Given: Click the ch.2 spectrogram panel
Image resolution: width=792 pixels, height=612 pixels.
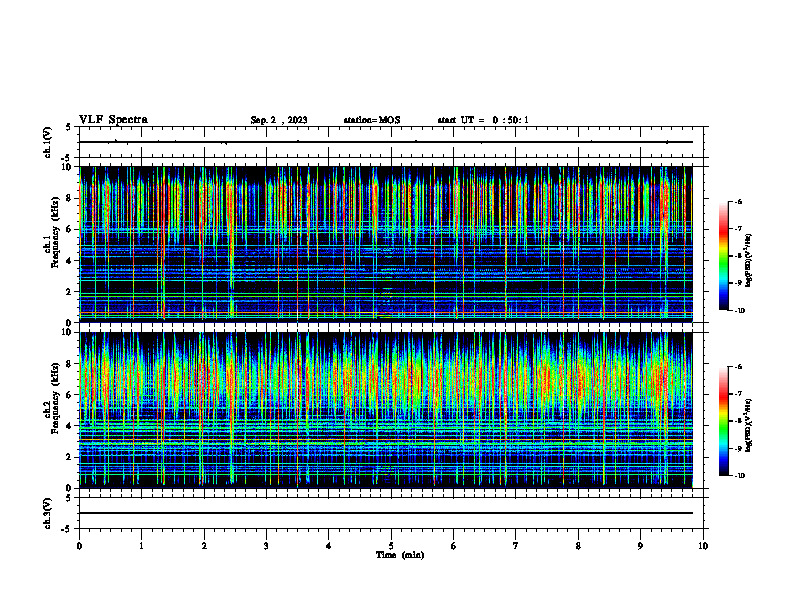Looking at the screenshot, I should [386, 410].
